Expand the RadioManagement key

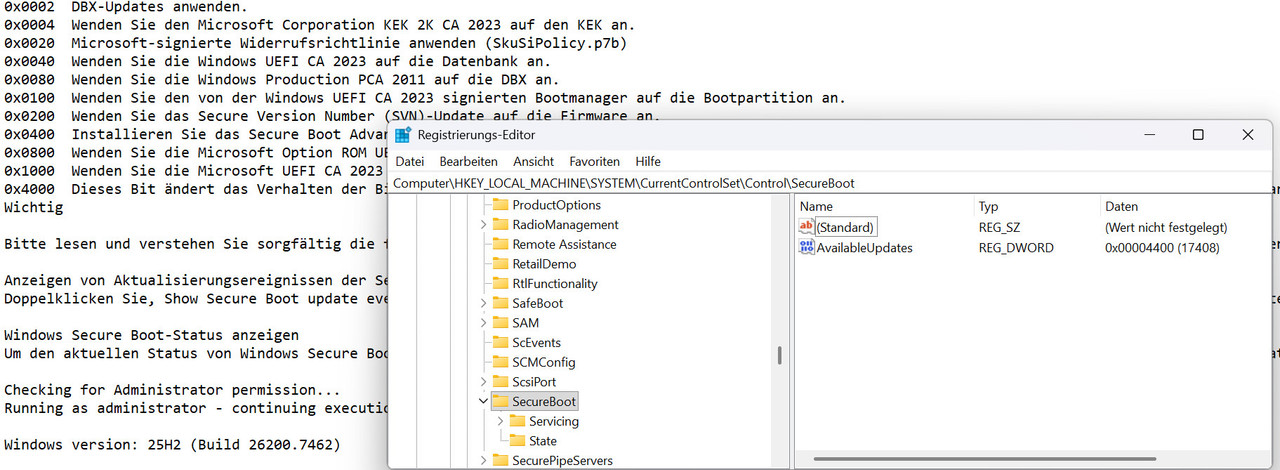484,225
